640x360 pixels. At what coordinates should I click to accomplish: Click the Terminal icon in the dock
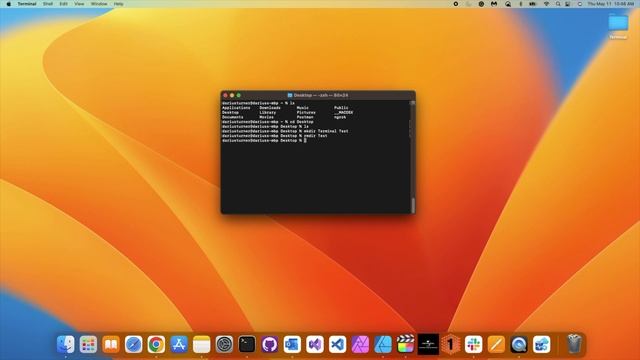[247, 344]
